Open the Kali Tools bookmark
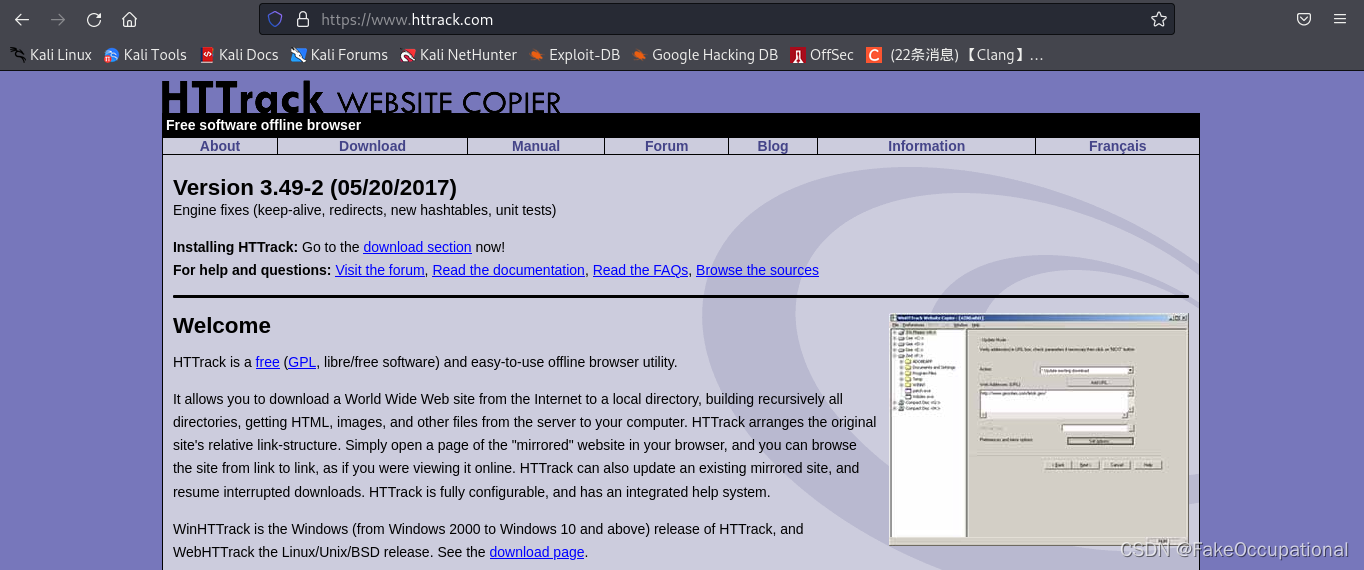The width and height of the screenshot is (1364, 570). point(145,55)
